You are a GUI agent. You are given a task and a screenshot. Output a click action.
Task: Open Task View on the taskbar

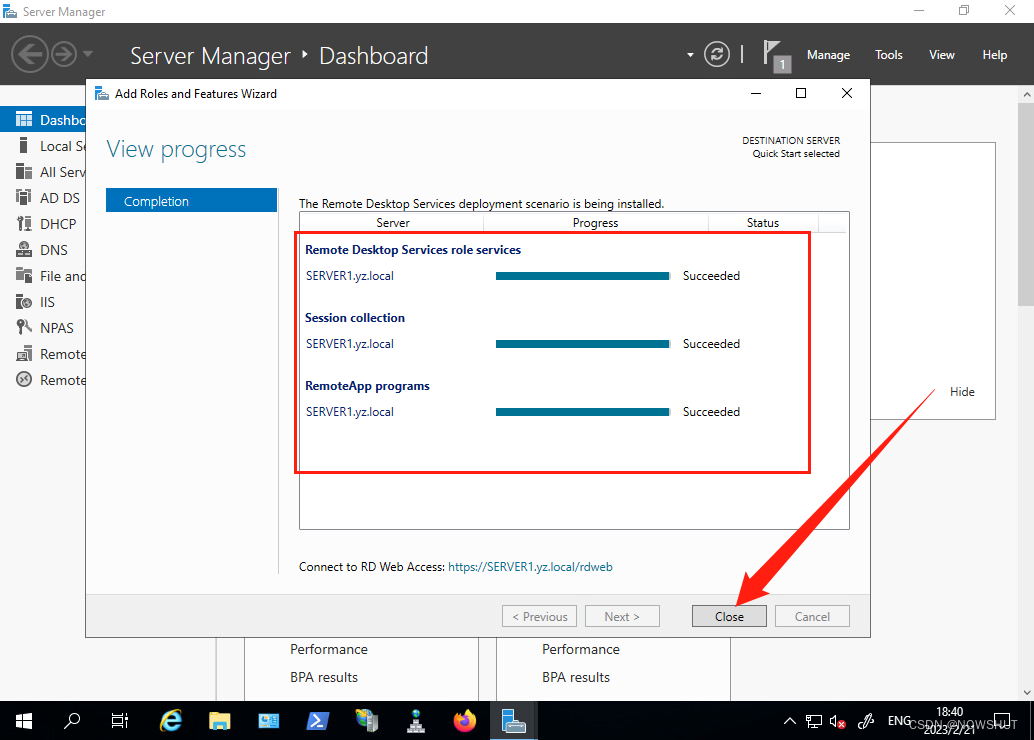119,721
